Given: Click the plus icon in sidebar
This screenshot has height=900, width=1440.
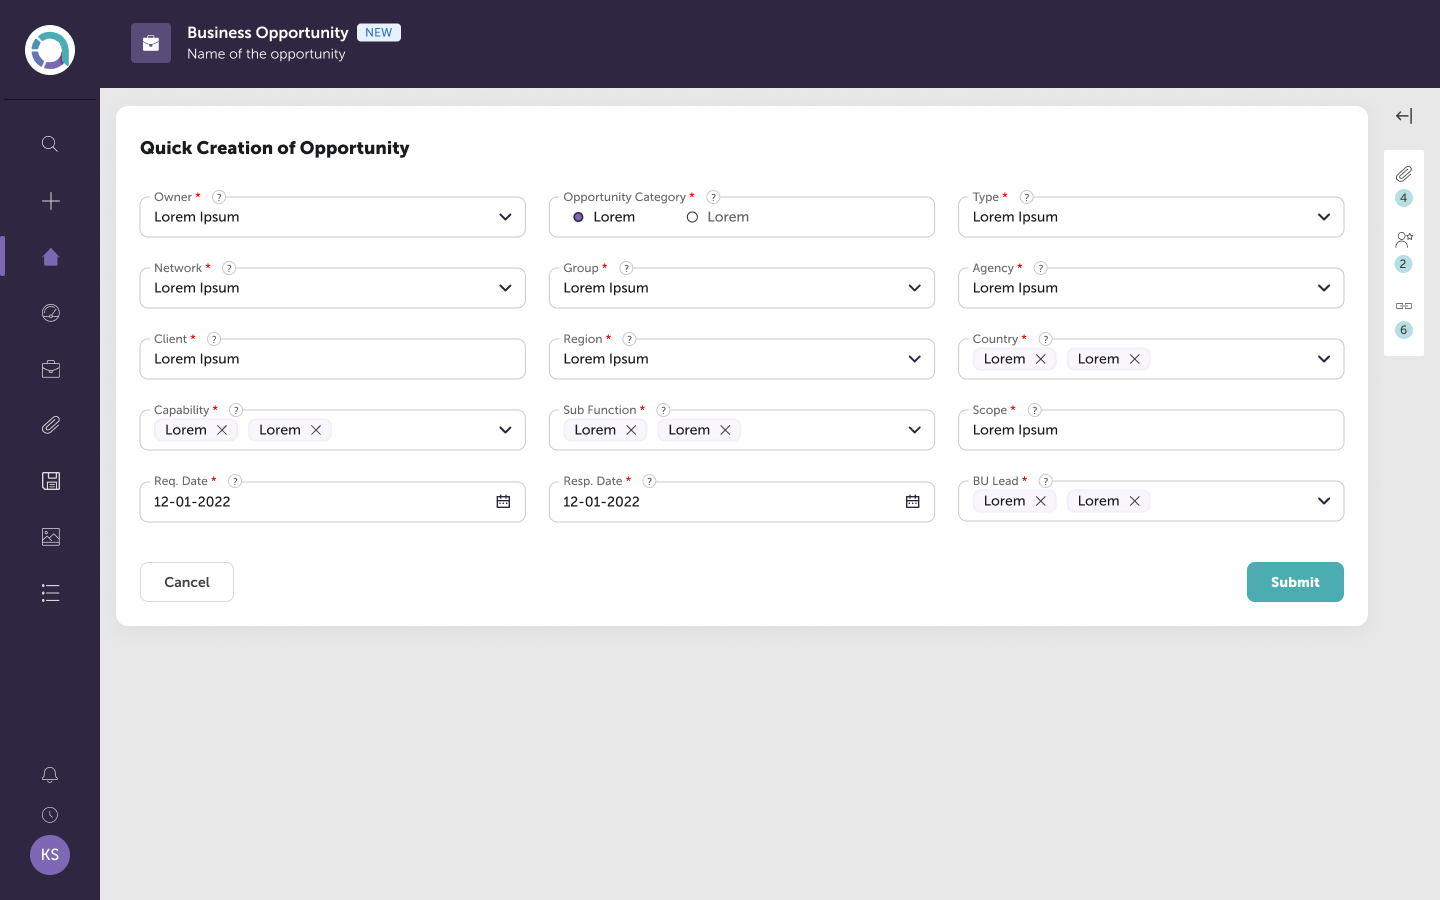Looking at the screenshot, I should tap(50, 201).
